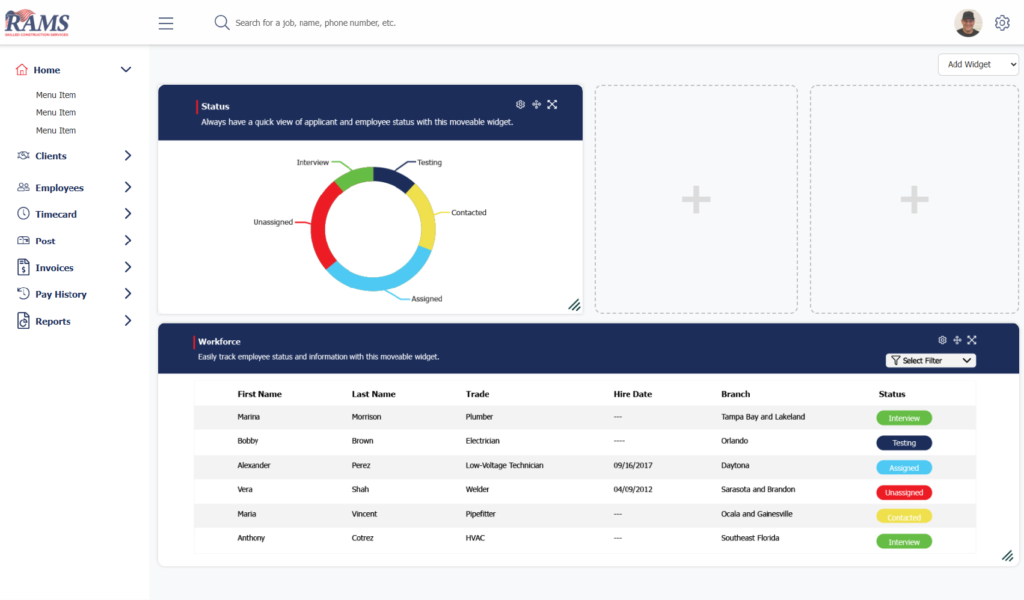Click the Workforce widget move icon
The height and width of the screenshot is (600, 1024).
(957, 340)
